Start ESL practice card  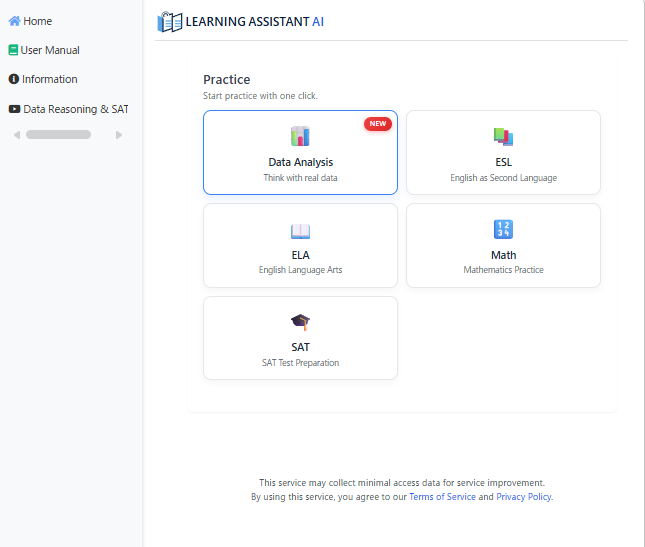point(503,152)
